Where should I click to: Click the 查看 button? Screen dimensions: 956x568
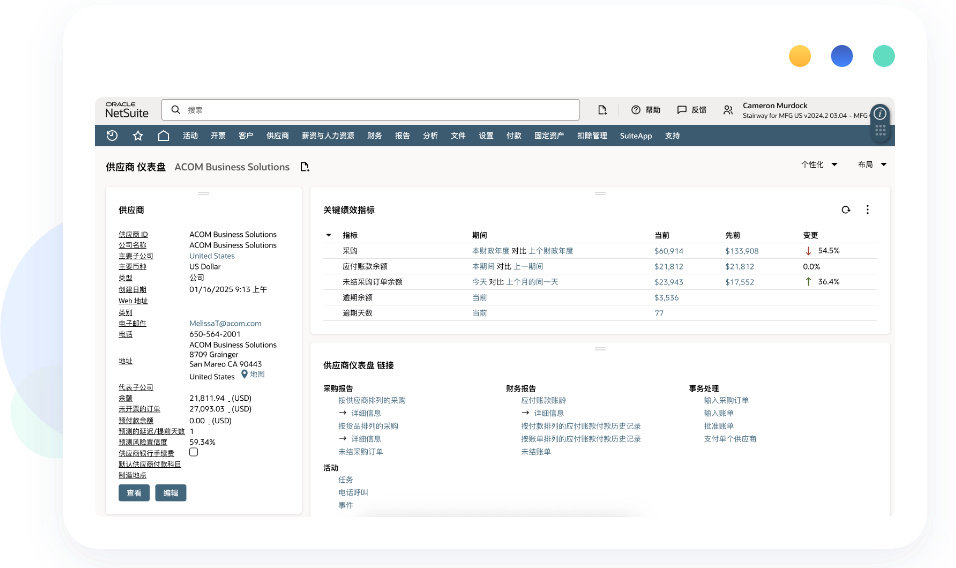[134, 492]
